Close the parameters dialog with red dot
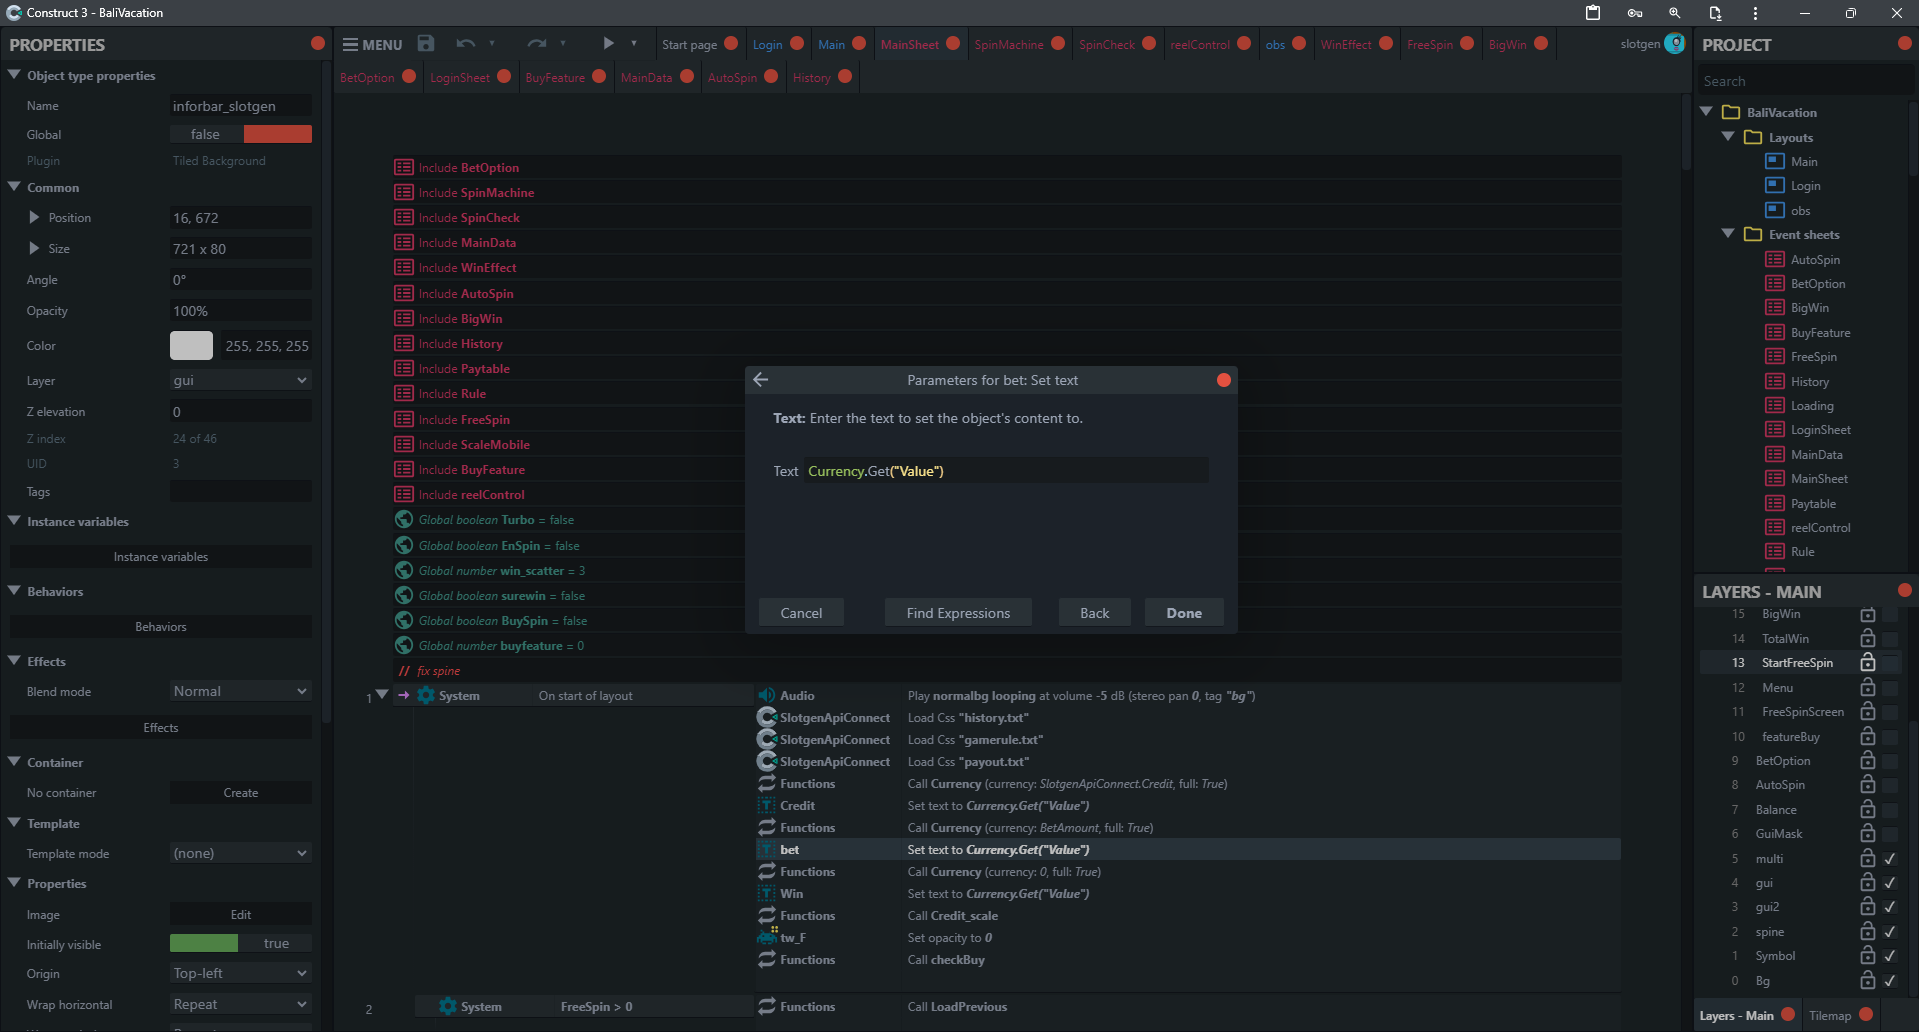Viewport: 1919px width, 1032px height. click(x=1223, y=380)
